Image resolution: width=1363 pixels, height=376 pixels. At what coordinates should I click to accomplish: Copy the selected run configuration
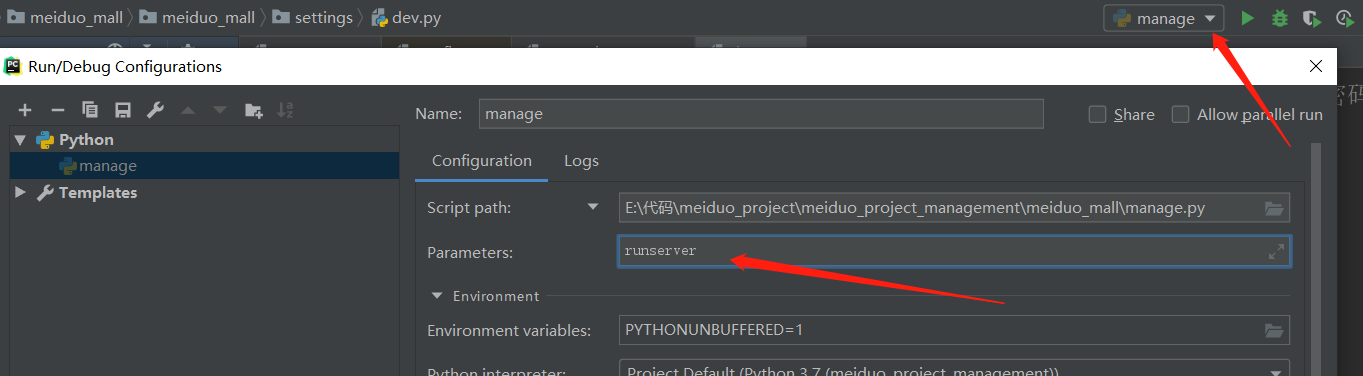90,110
